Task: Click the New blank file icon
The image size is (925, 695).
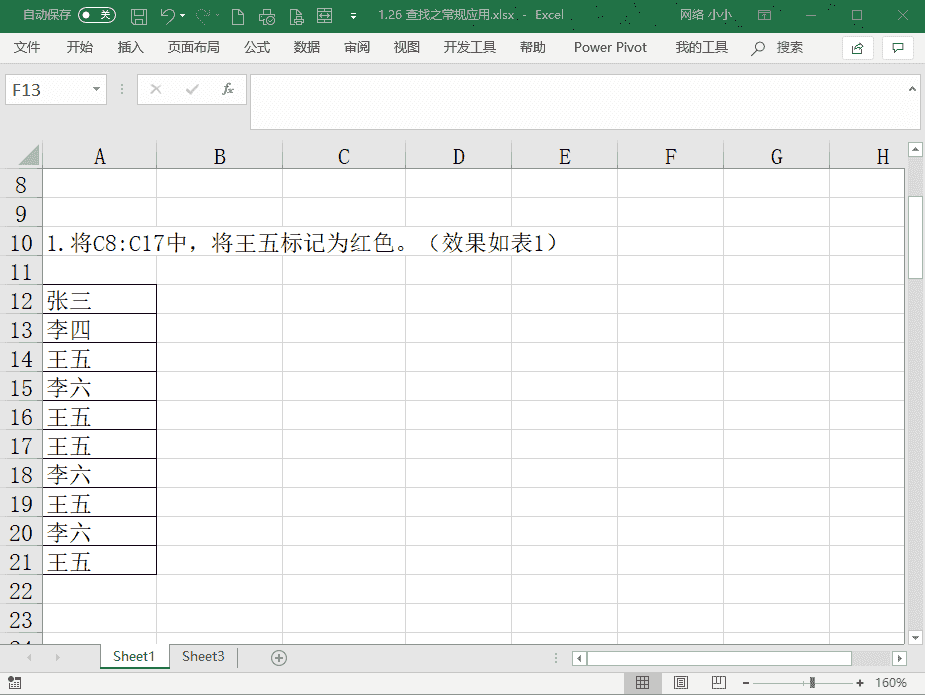Action: (237, 16)
